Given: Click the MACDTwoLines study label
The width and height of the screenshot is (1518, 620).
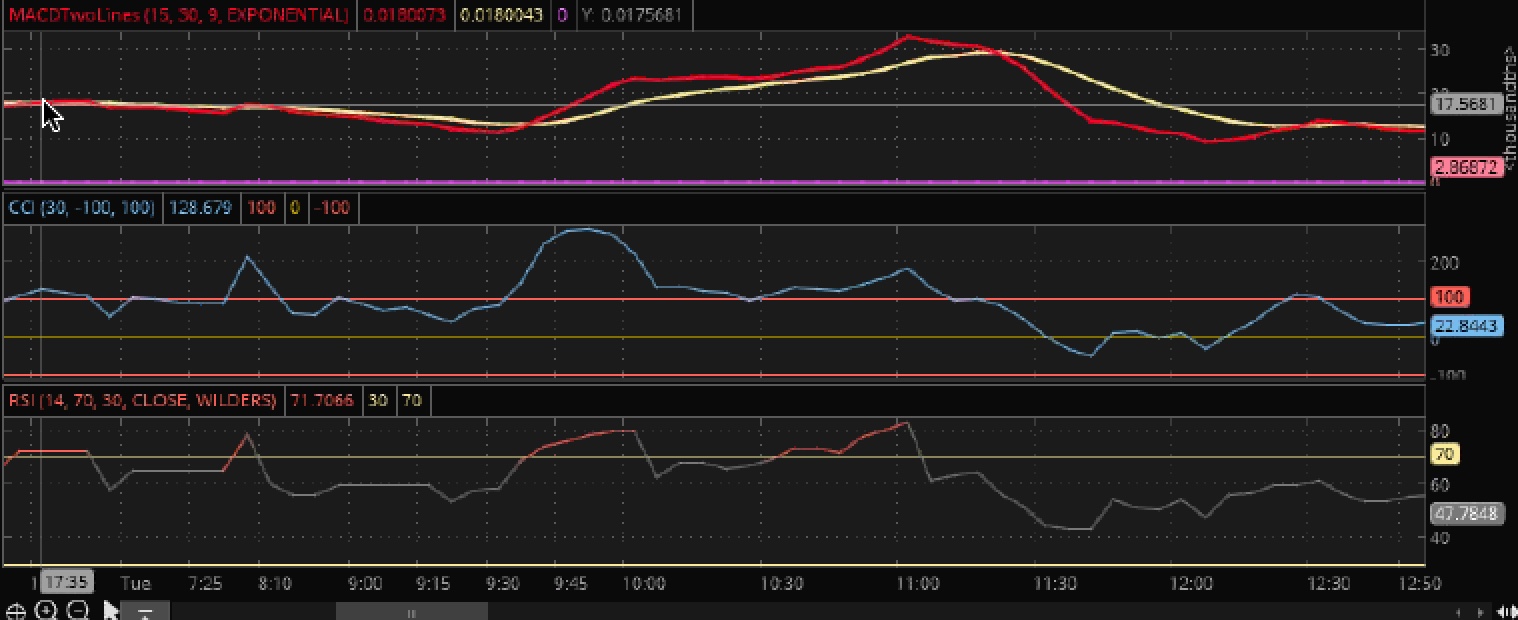Looking at the screenshot, I should tap(179, 15).
